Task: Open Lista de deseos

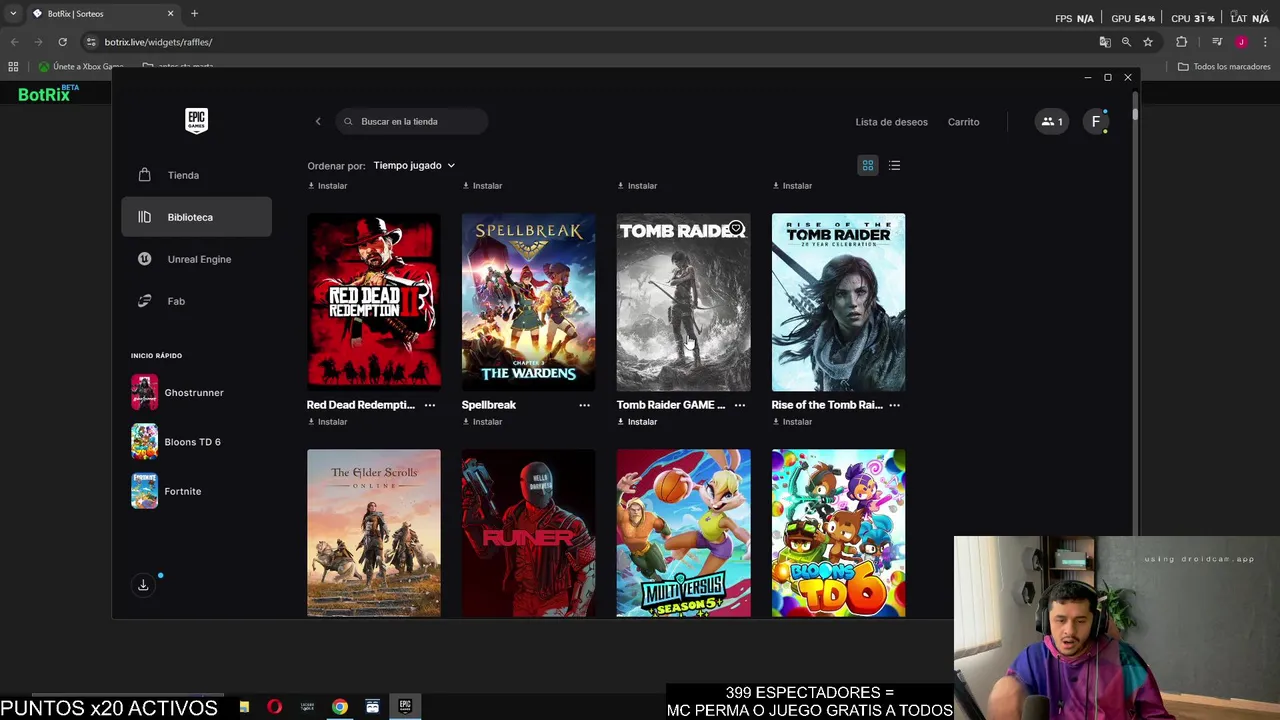Action: pos(891,122)
